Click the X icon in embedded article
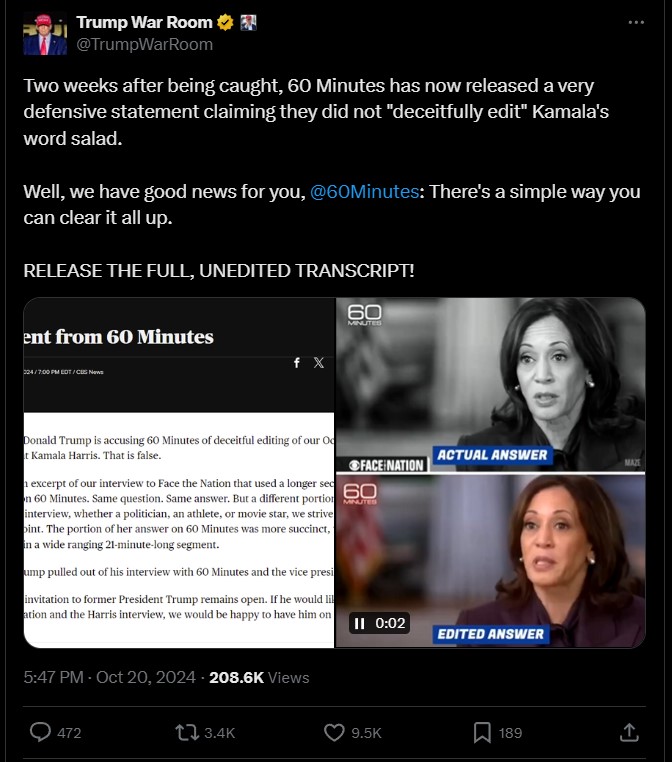This screenshot has width=672, height=762. 319,363
